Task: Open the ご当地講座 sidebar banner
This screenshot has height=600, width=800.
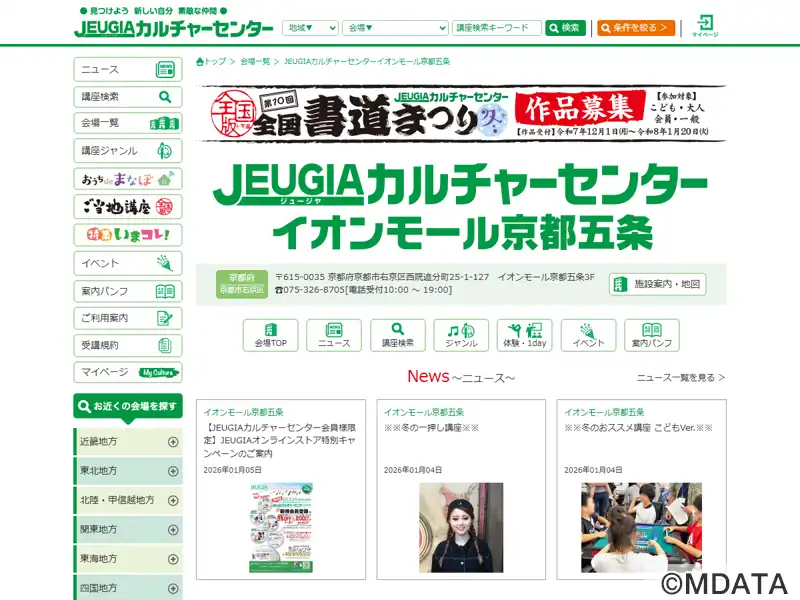Action: [x=128, y=207]
